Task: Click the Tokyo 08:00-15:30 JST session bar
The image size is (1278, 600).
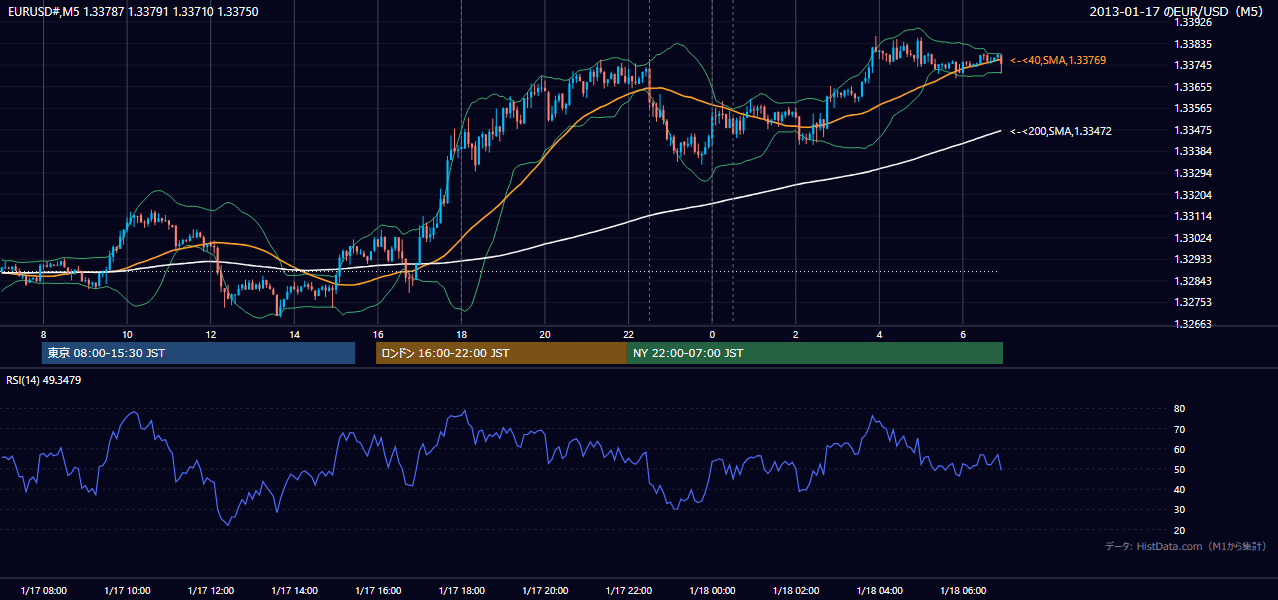Action: 198,353
